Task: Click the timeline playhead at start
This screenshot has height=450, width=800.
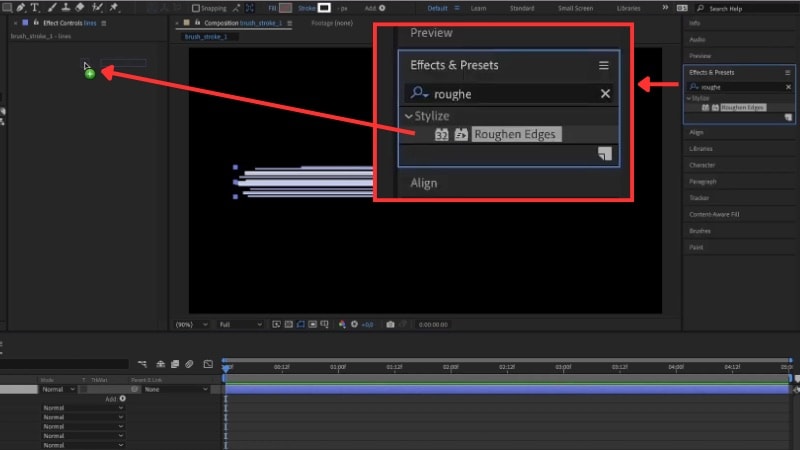Action: click(225, 367)
